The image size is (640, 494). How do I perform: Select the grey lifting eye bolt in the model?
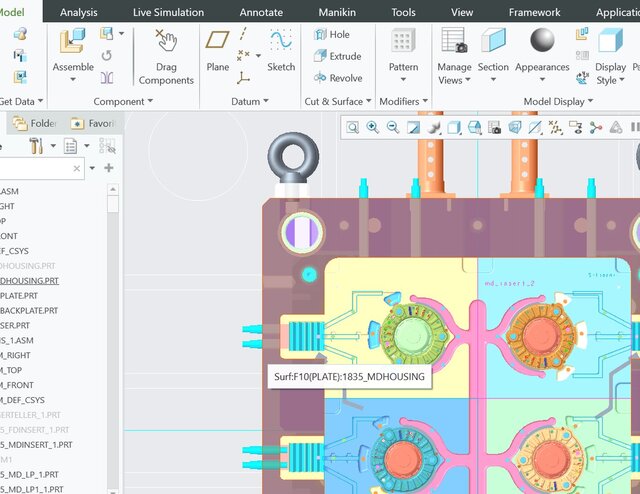(x=293, y=158)
